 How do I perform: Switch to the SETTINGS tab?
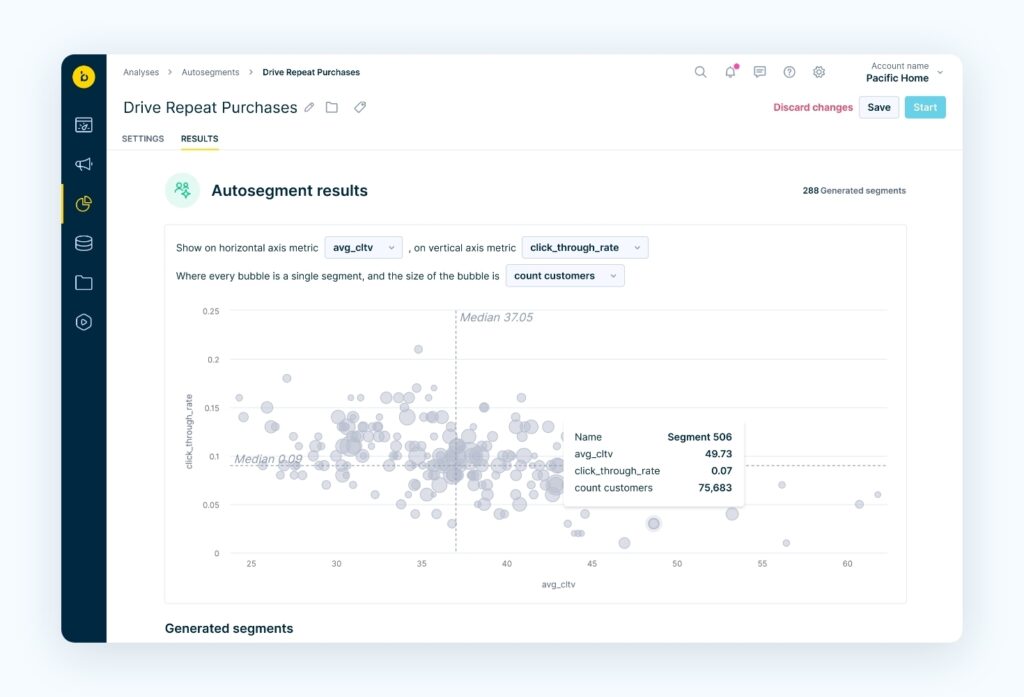click(x=142, y=139)
